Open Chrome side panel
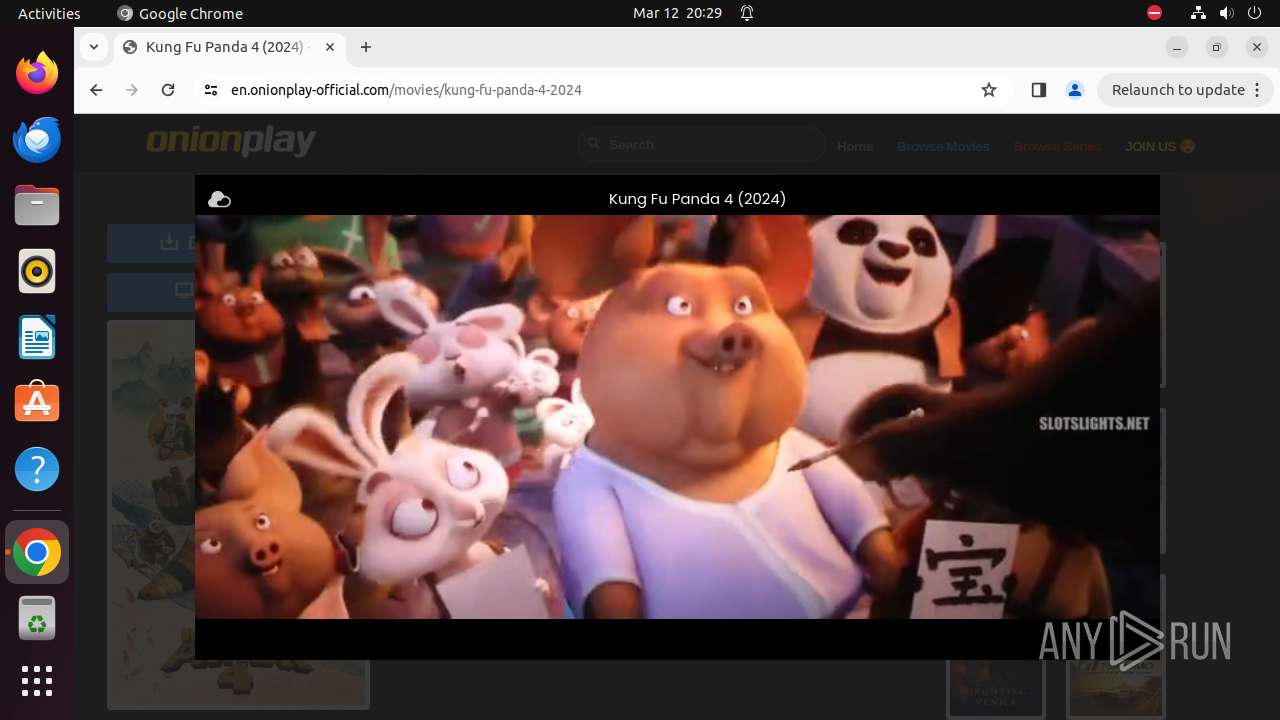 [1038, 90]
